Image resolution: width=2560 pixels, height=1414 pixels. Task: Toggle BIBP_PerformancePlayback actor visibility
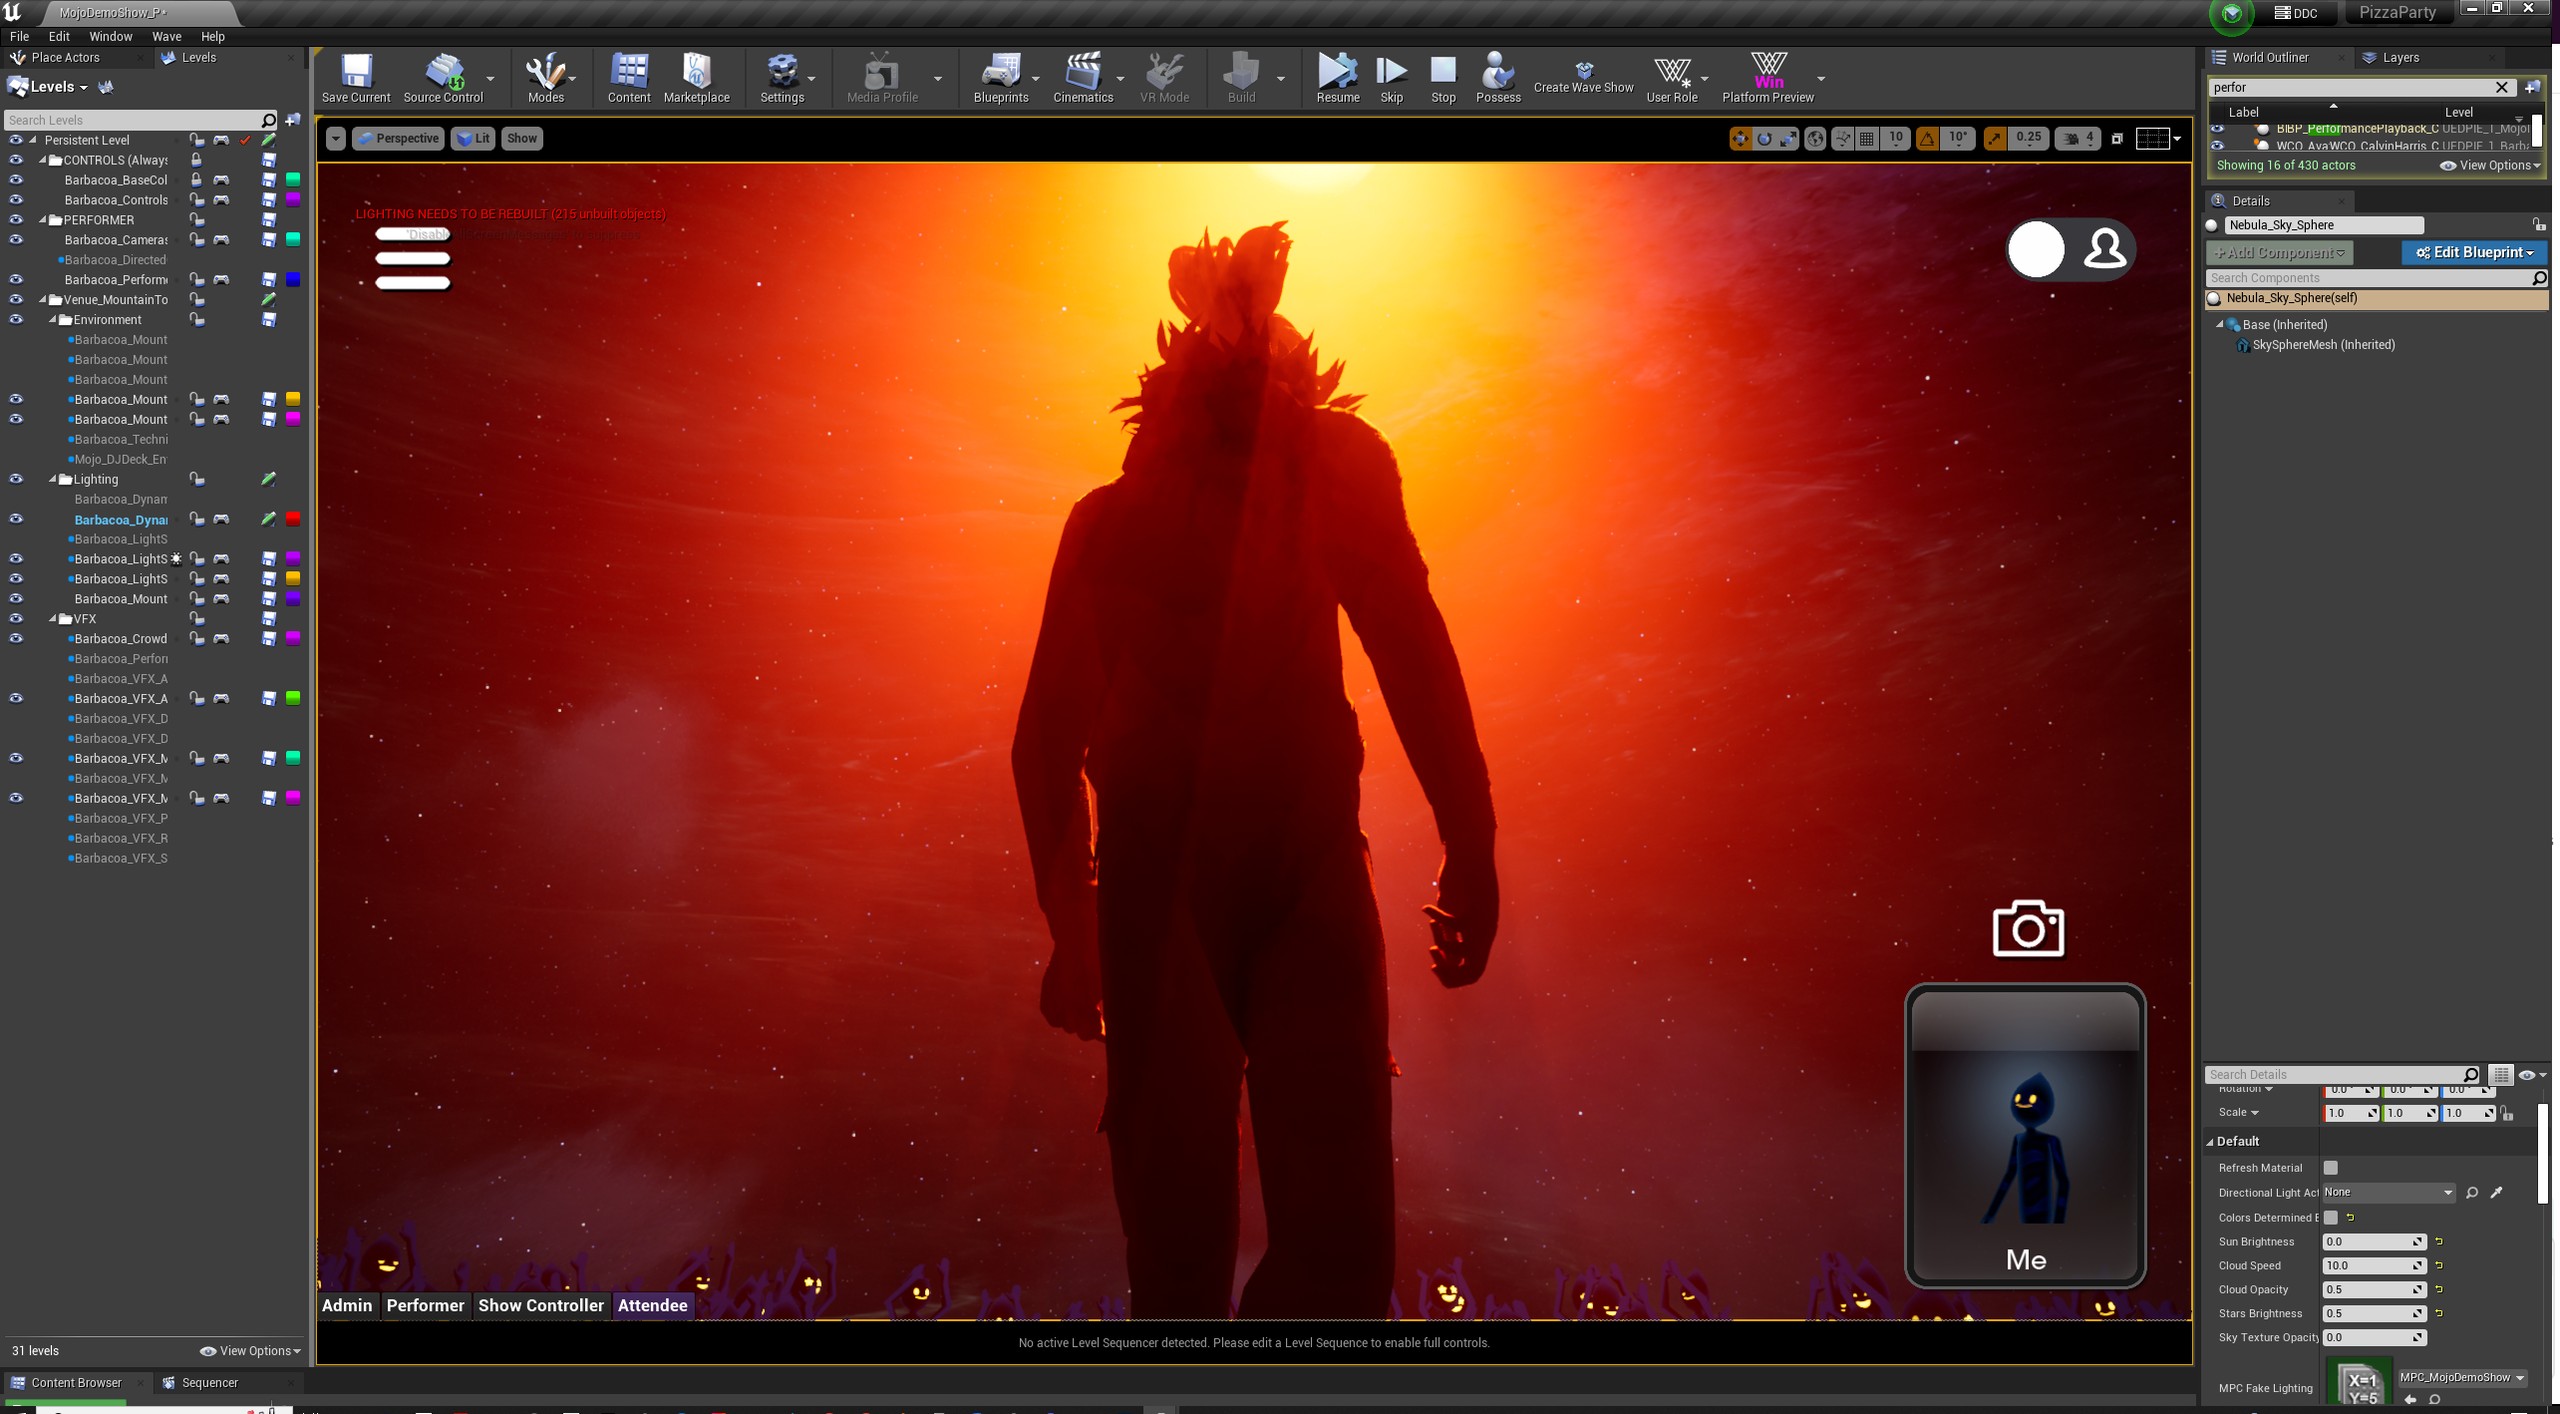pos(2217,129)
